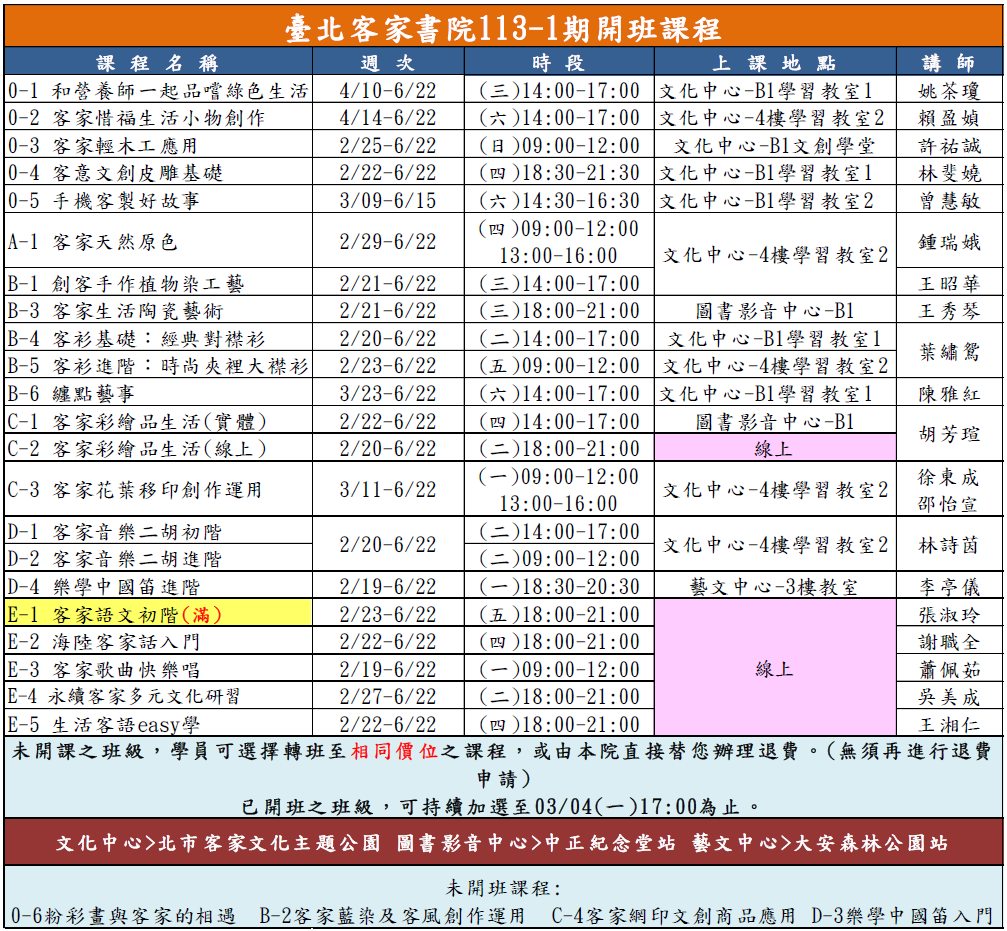Screen dimensions: 1007x931
Task: Click the 課程名稱 column header
Action: 158,62
